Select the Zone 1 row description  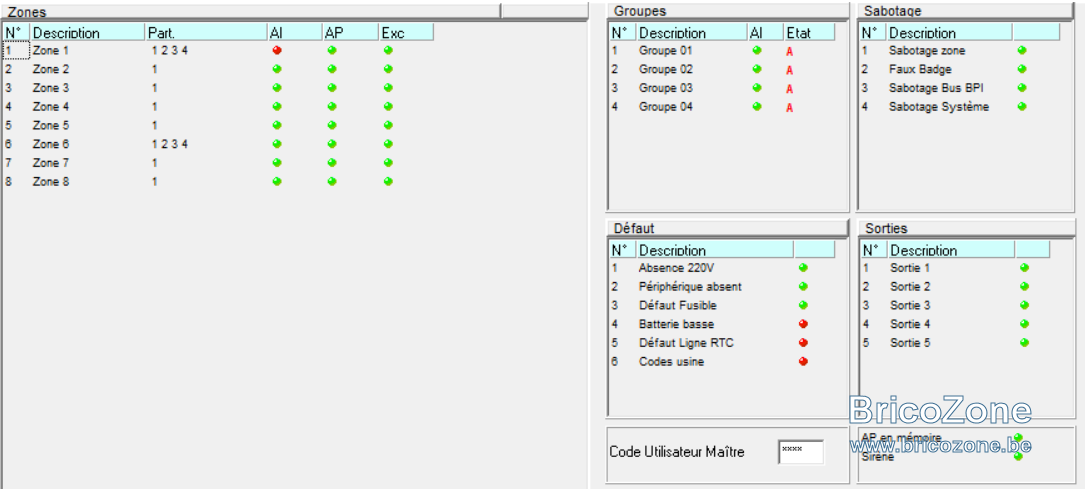pos(51,50)
